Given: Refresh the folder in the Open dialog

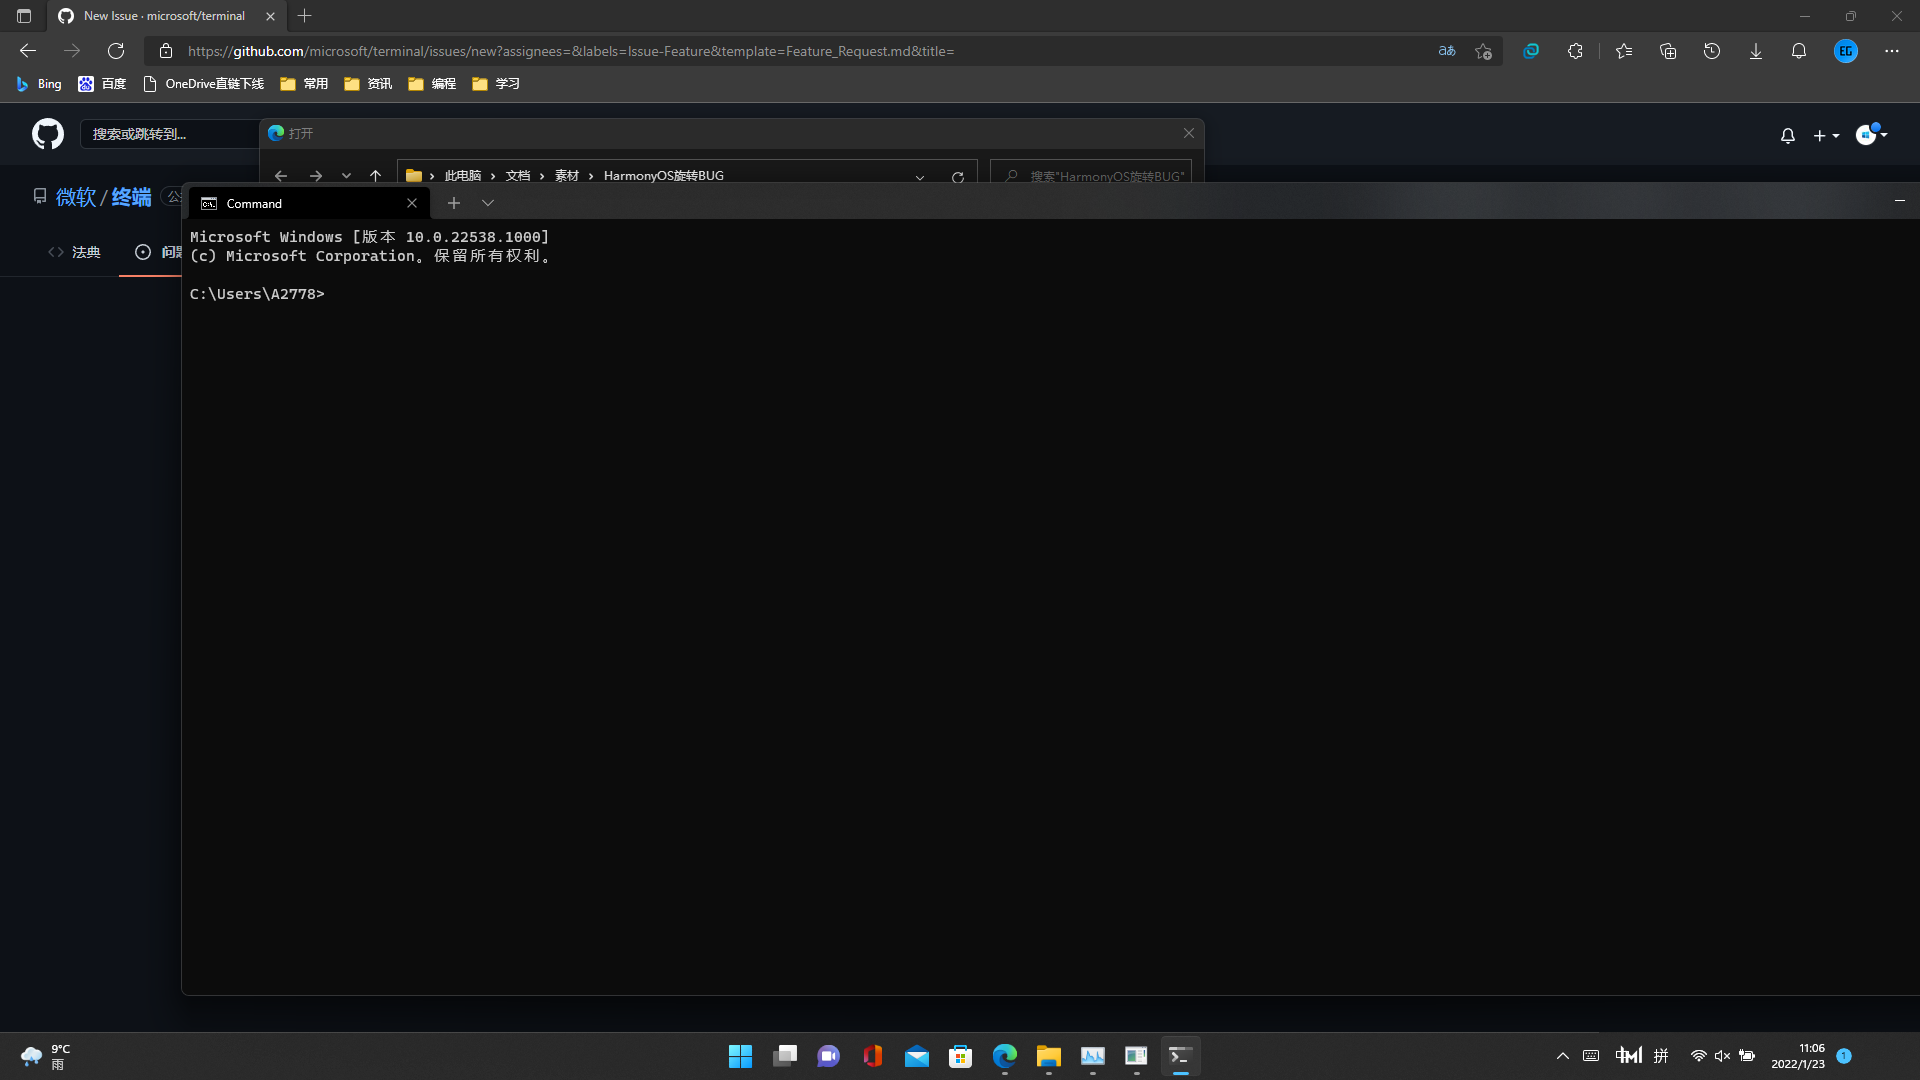Looking at the screenshot, I should [958, 176].
